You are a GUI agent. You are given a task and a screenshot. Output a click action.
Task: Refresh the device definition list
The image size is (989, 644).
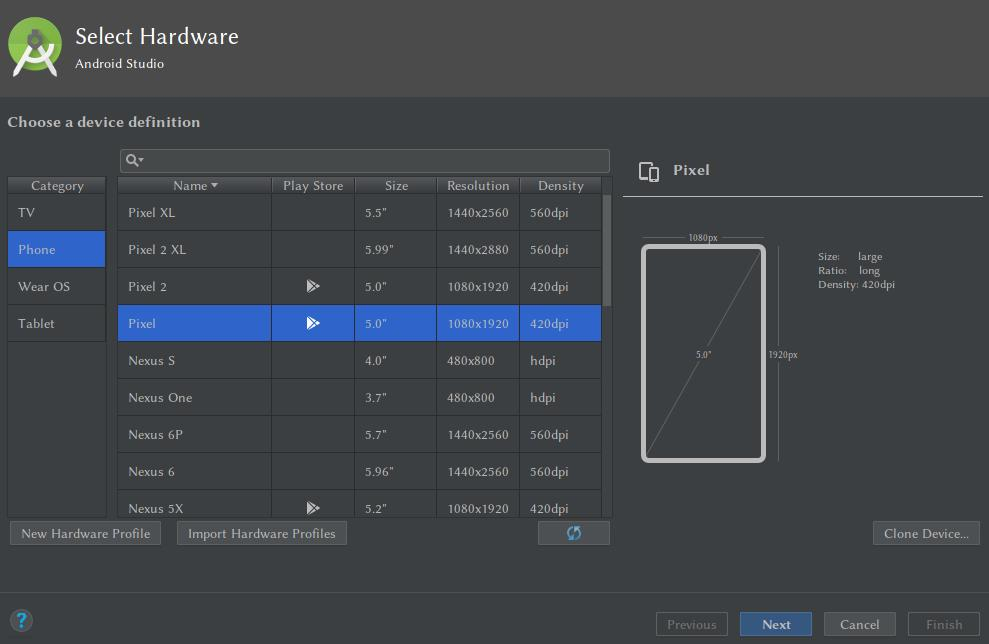573,533
